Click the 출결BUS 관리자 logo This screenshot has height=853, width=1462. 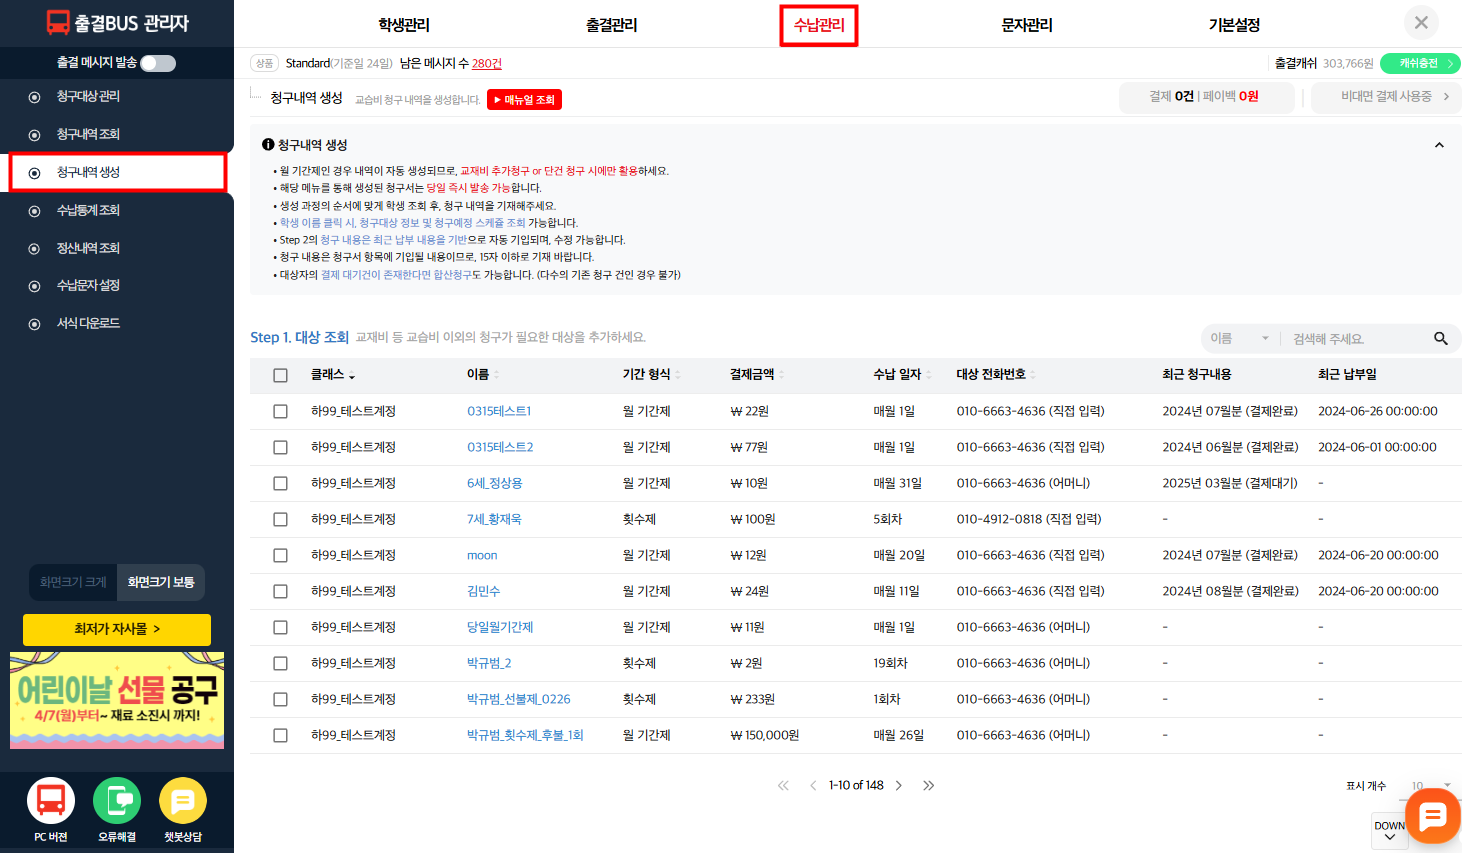coord(117,23)
